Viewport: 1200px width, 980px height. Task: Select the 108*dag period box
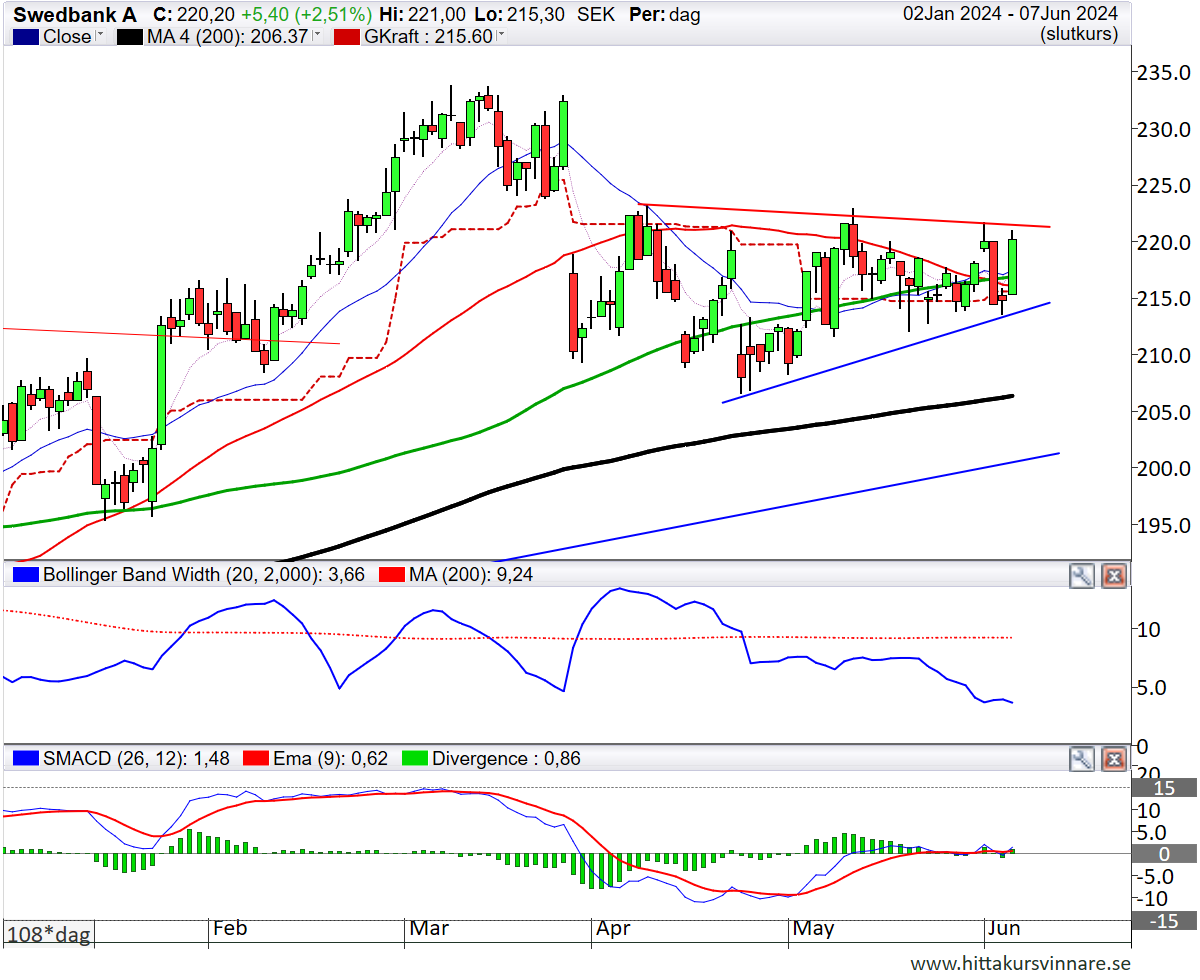click(49, 933)
